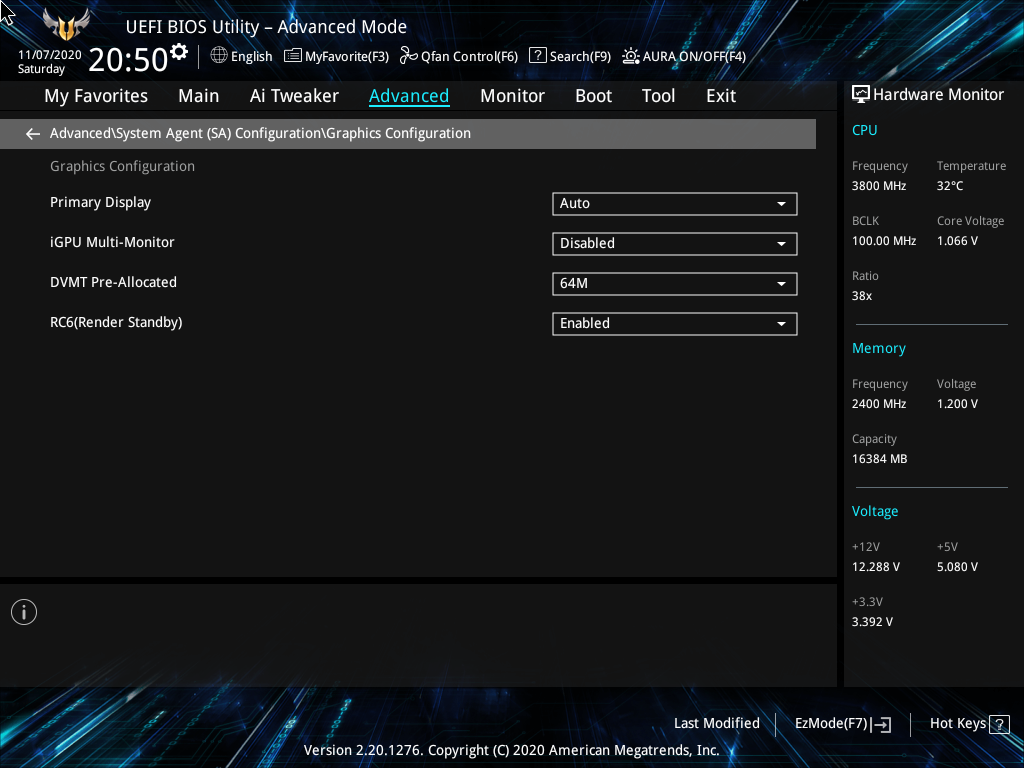Click +3.3V value 3.392 V
The width and height of the screenshot is (1024, 768).
coord(872,622)
